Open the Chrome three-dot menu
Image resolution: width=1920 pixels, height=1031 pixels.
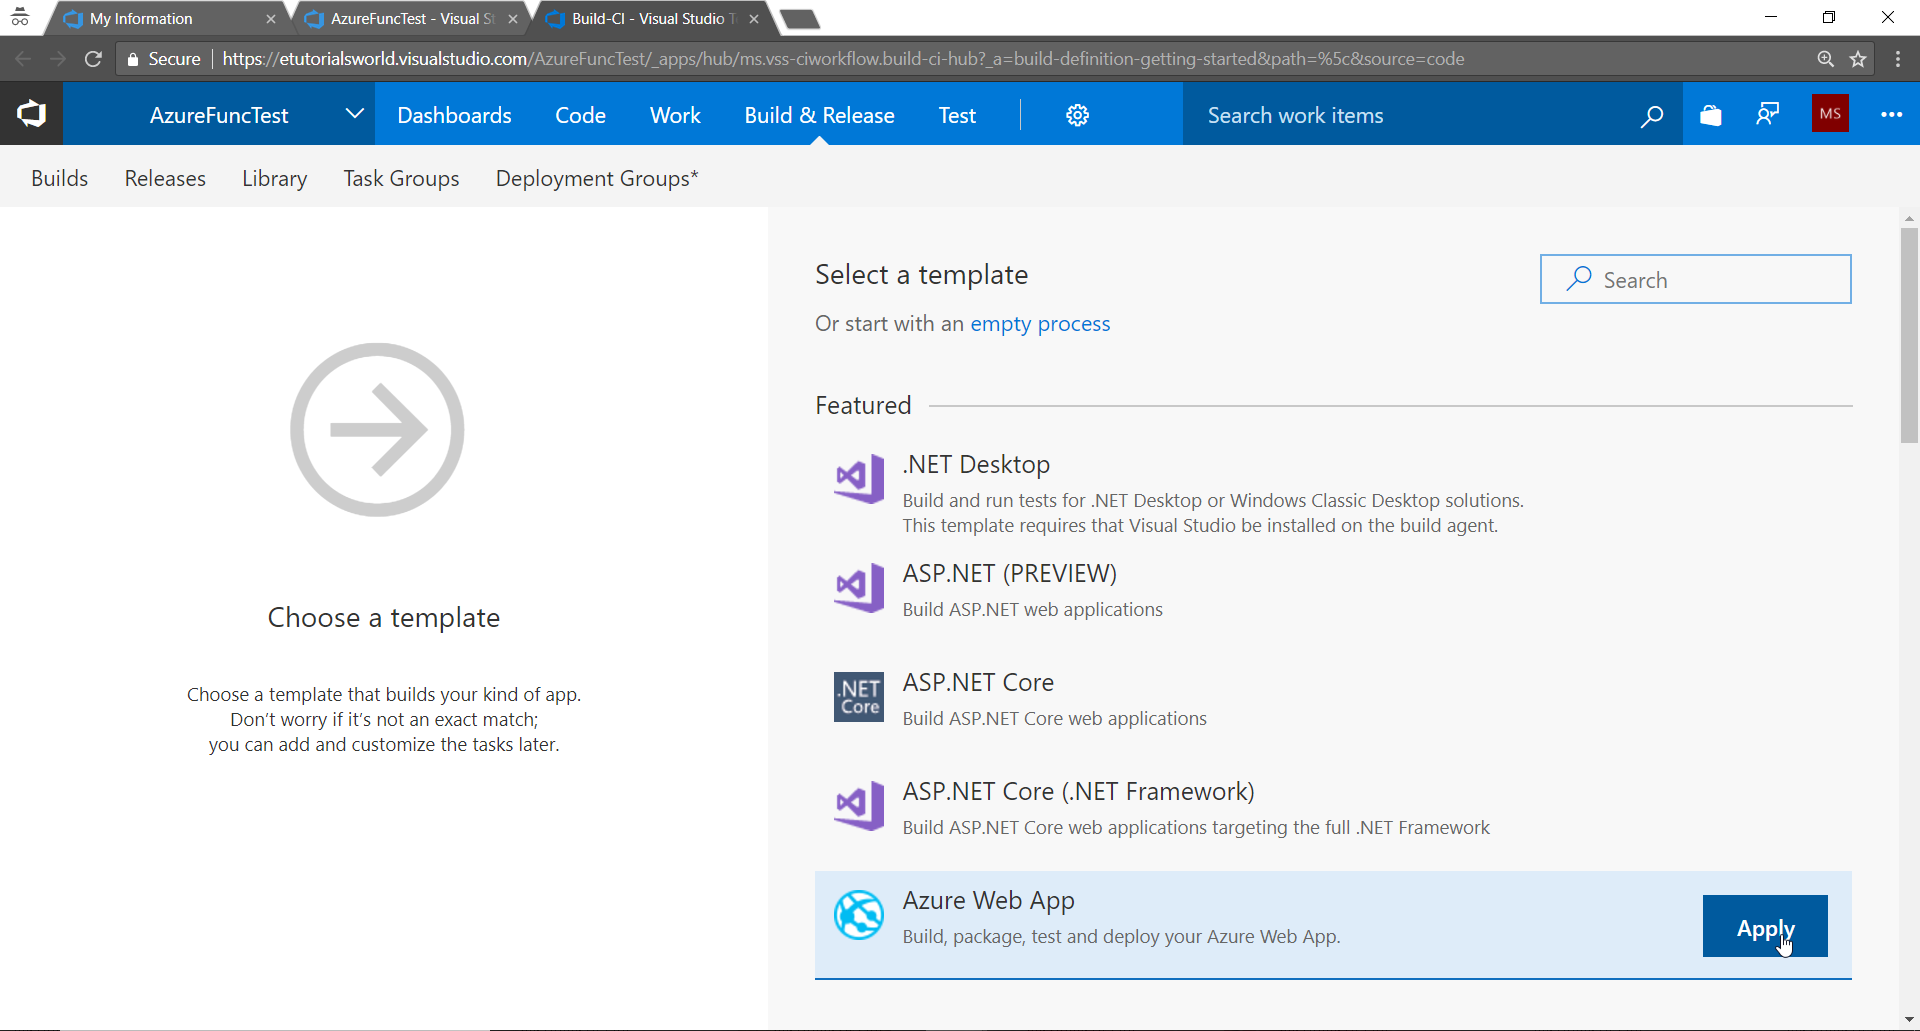[x=1898, y=59]
